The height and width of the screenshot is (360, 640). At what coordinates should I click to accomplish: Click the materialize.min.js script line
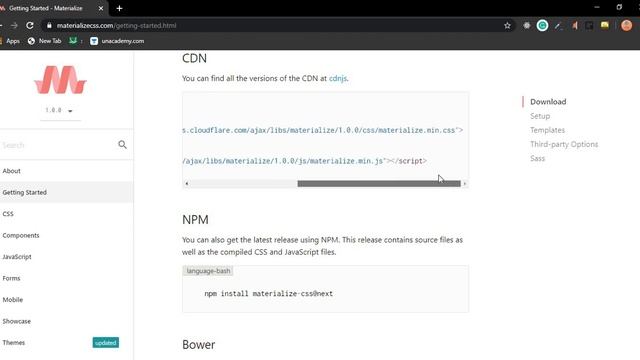304,161
